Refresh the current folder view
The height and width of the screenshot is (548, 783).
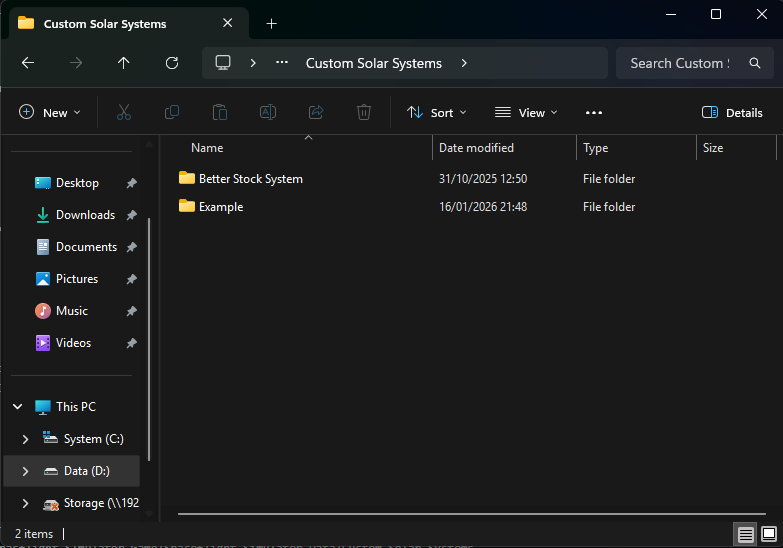tap(172, 63)
